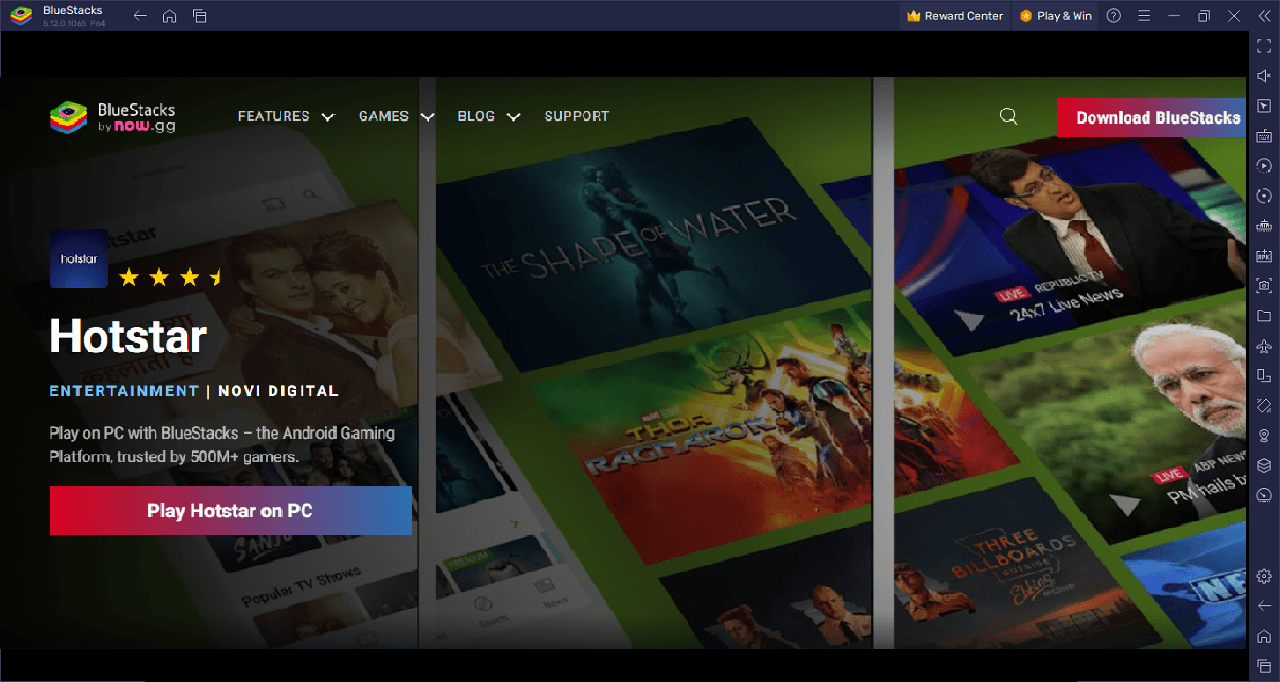Open BlueStacks settings
Image resolution: width=1280 pixels, height=682 pixels.
pos(1263,576)
